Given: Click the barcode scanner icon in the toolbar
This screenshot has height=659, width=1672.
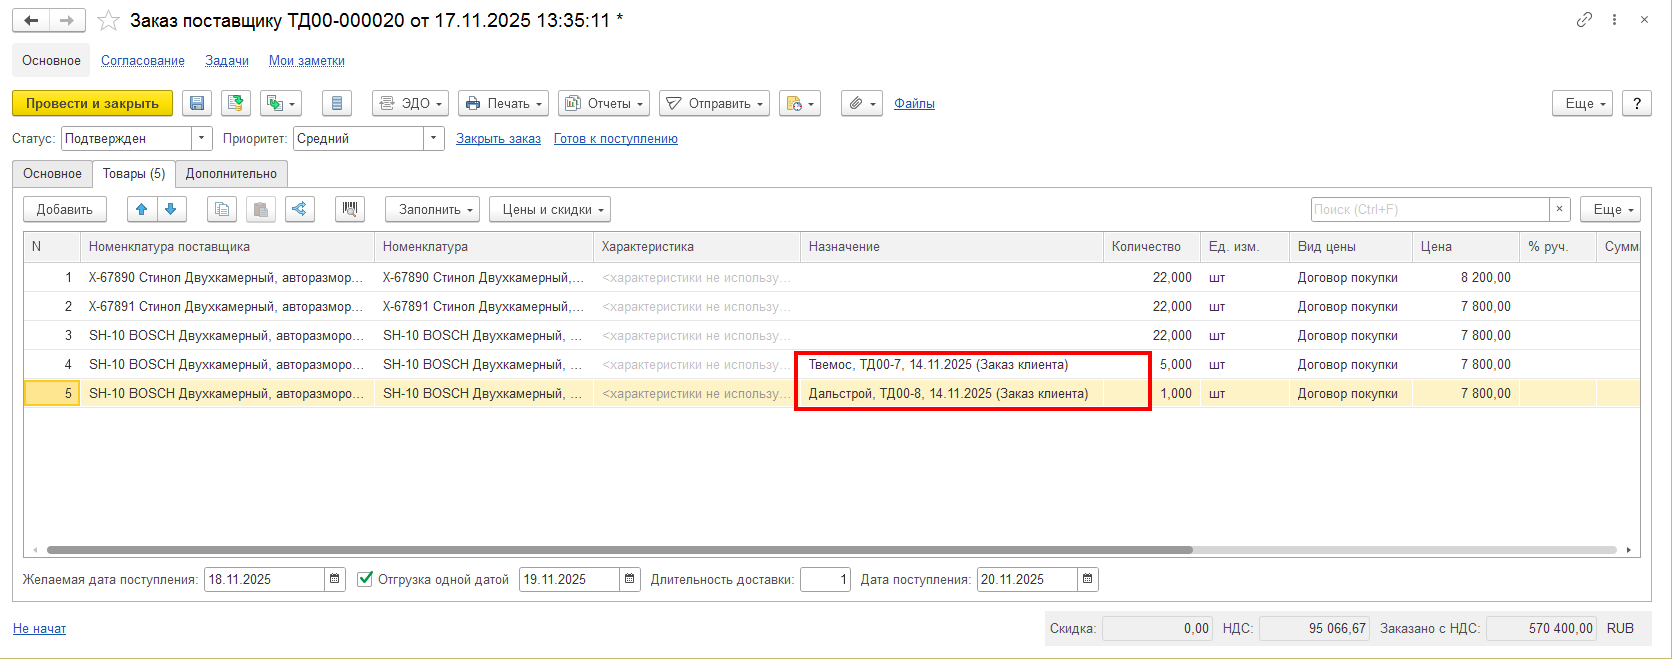Looking at the screenshot, I should pos(350,209).
